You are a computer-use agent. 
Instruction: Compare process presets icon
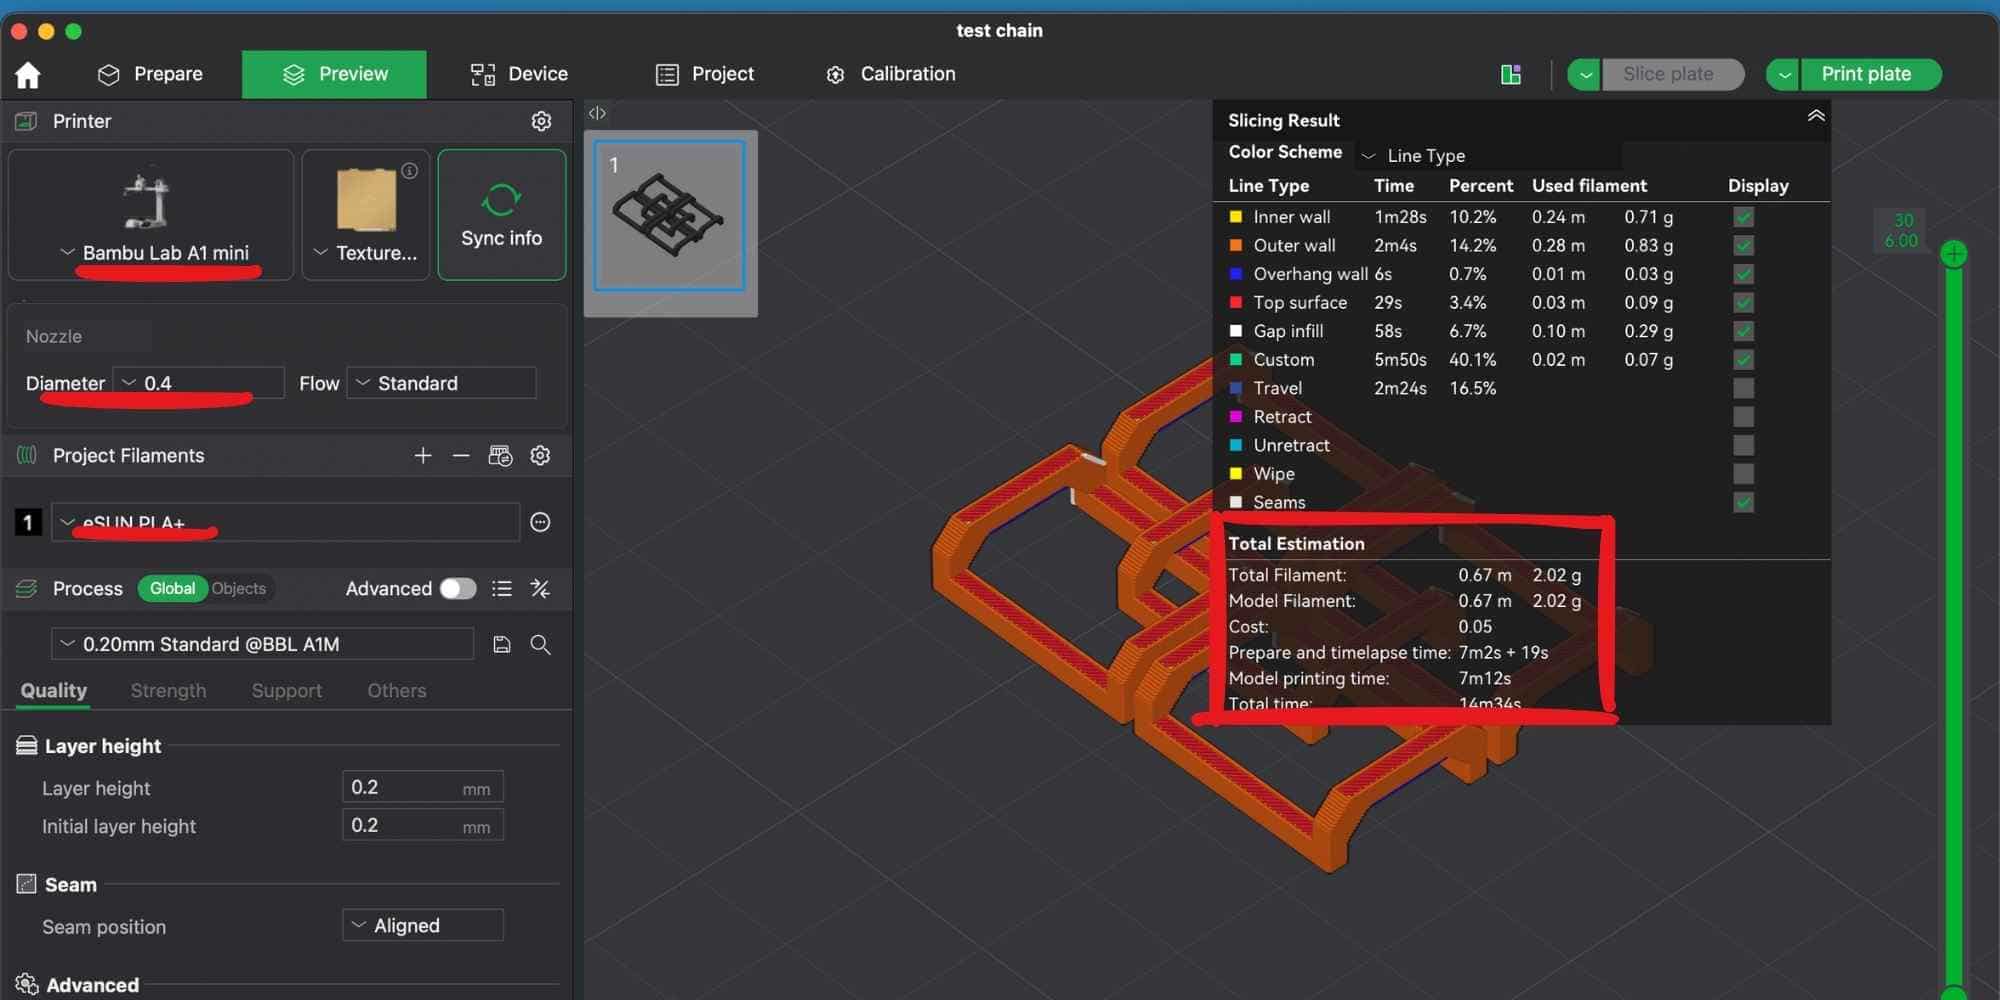(x=540, y=589)
